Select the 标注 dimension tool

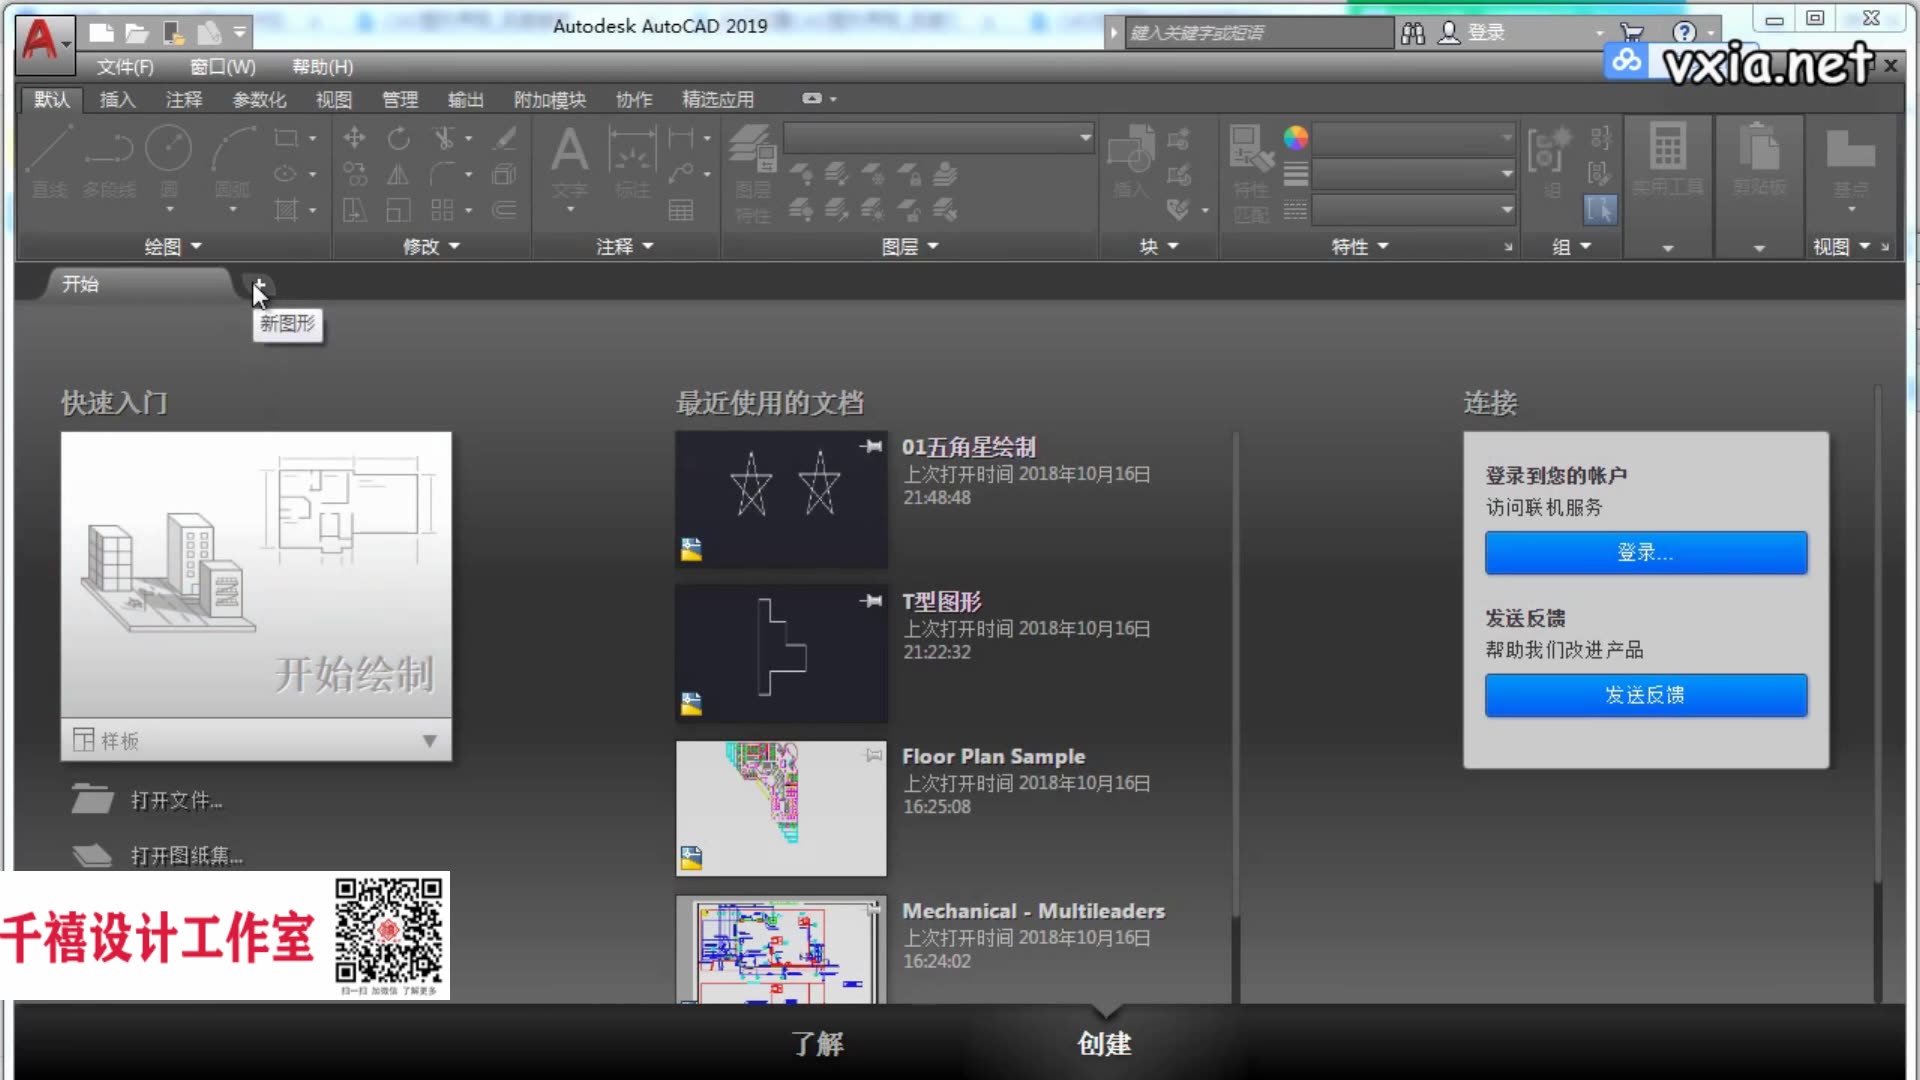633,162
